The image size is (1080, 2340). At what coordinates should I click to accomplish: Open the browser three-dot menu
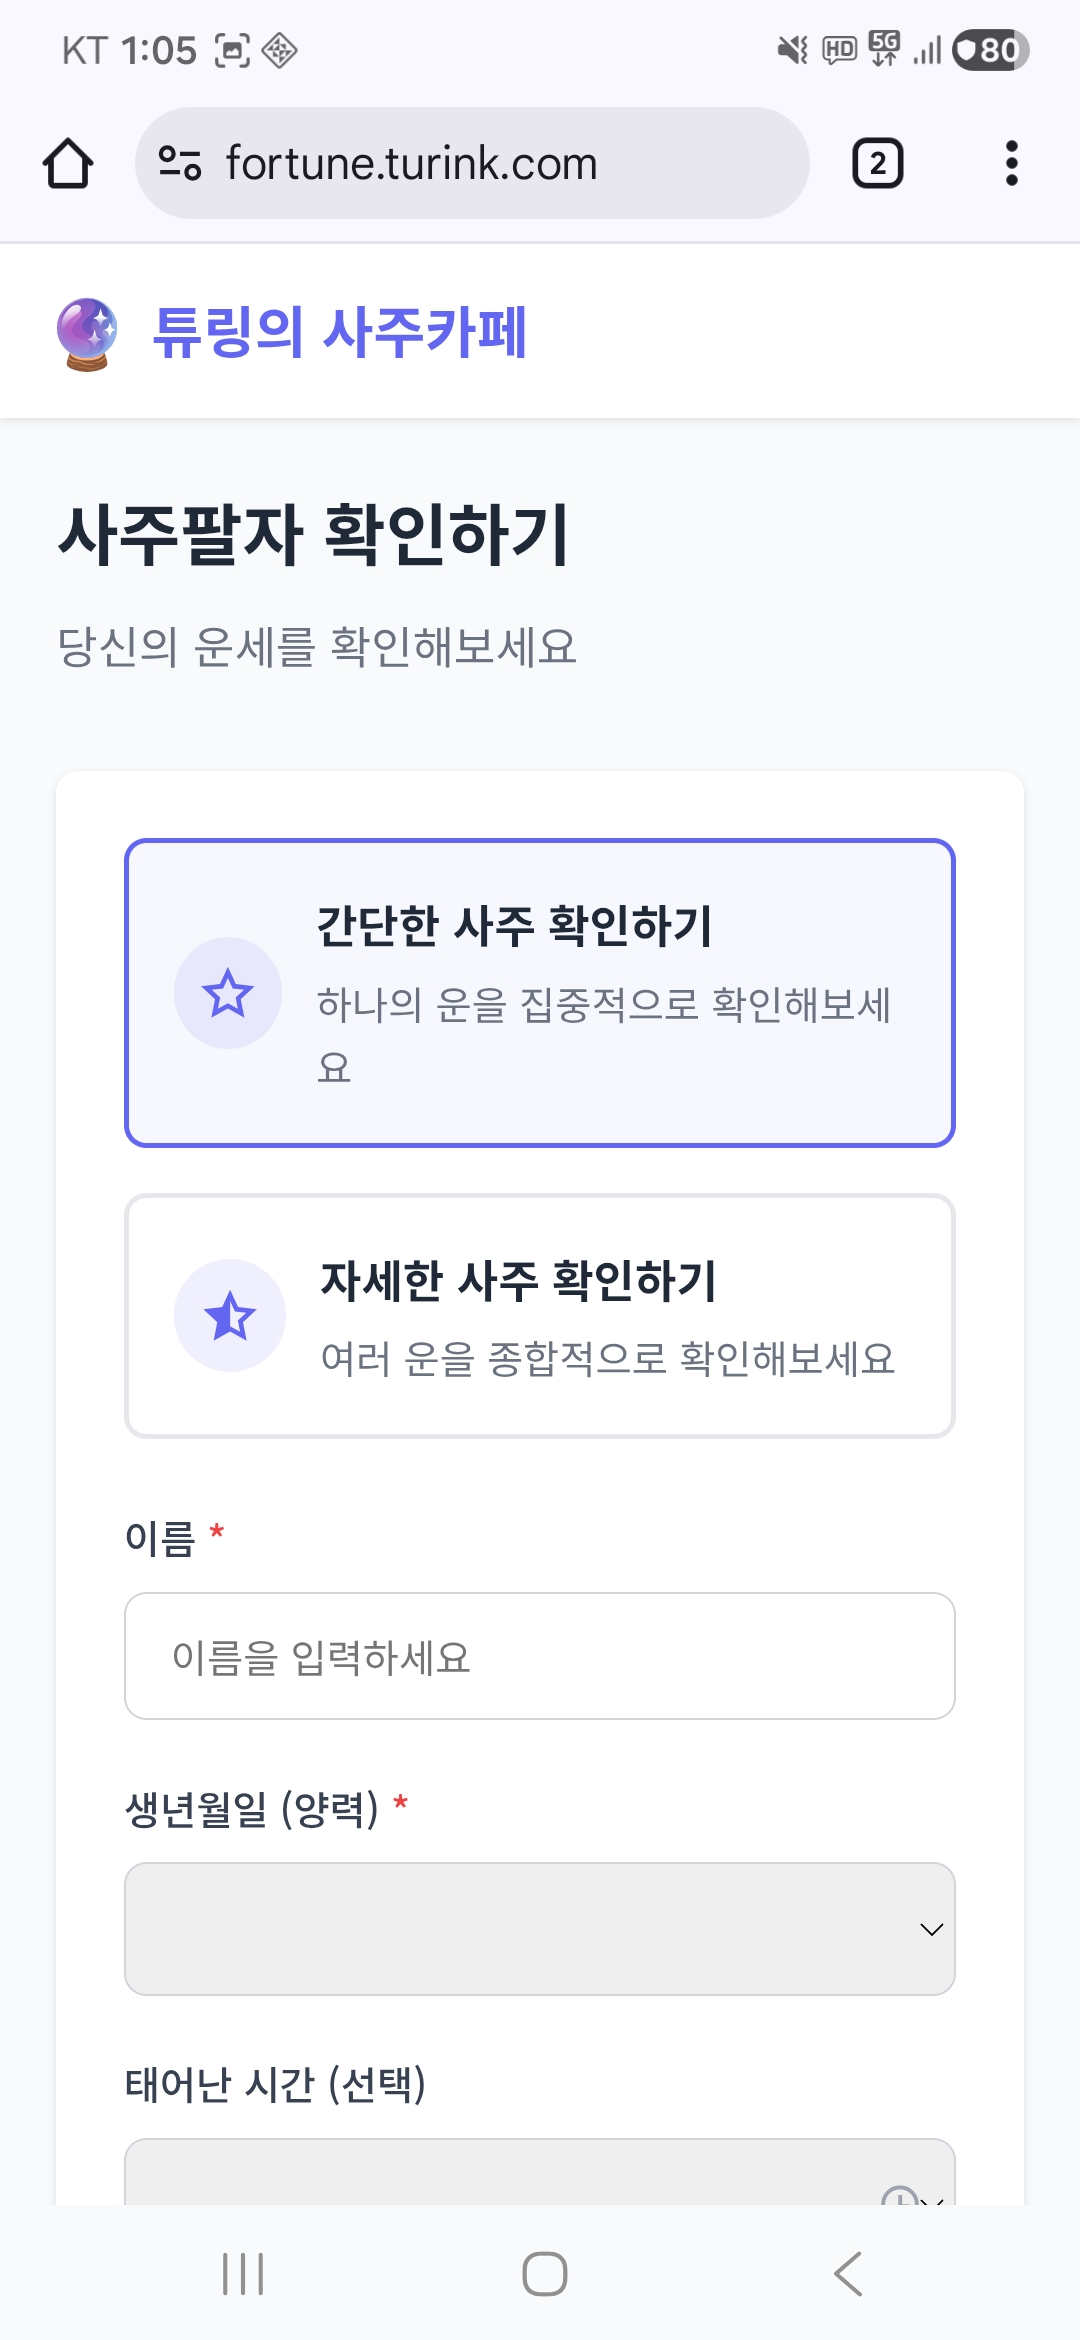click(x=1011, y=163)
